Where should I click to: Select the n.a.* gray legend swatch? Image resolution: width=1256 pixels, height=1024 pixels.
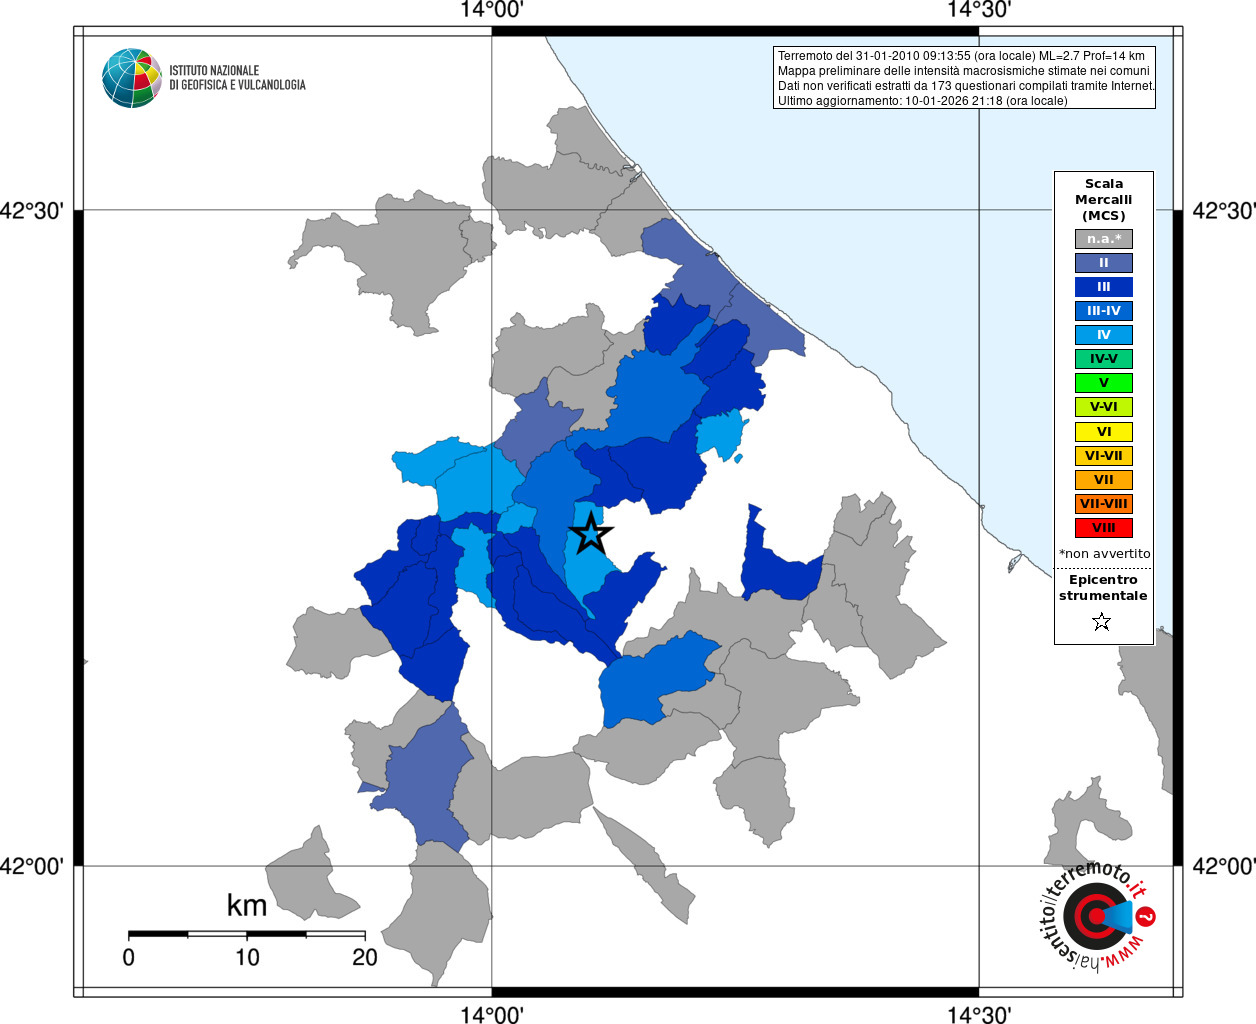tap(1104, 239)
